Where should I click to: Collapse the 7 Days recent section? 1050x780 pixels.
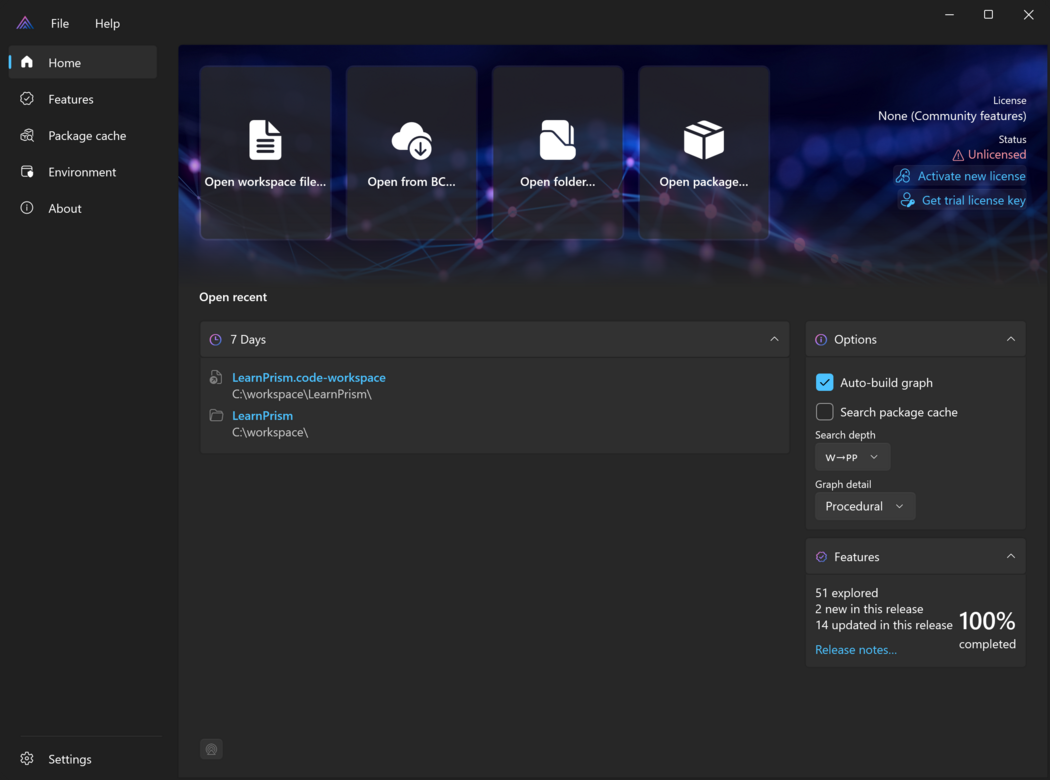(774, 339)
